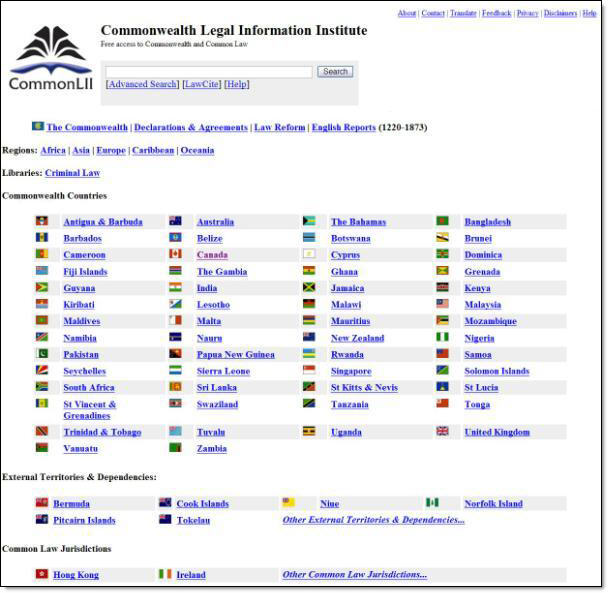The width and height of the screenshot is (608, 593).
Task: Click the Norfolk Island flag icon
Action: pyautogui.click(x=432, y=503)
